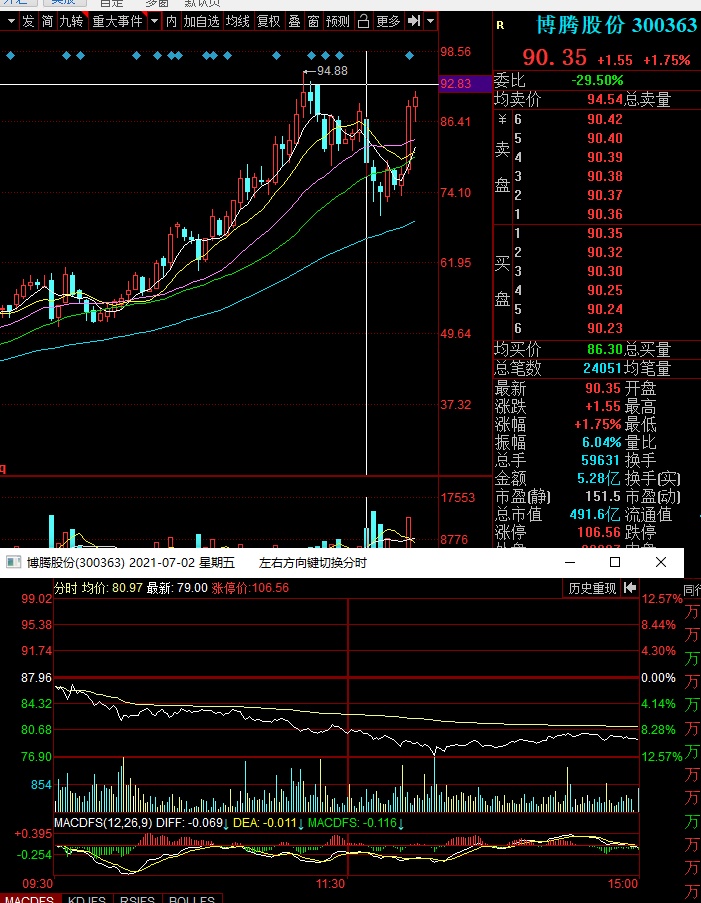Screen dimensions: 701x903
Task: Click the lock icon in toolbar
Action: click(364, 21)
